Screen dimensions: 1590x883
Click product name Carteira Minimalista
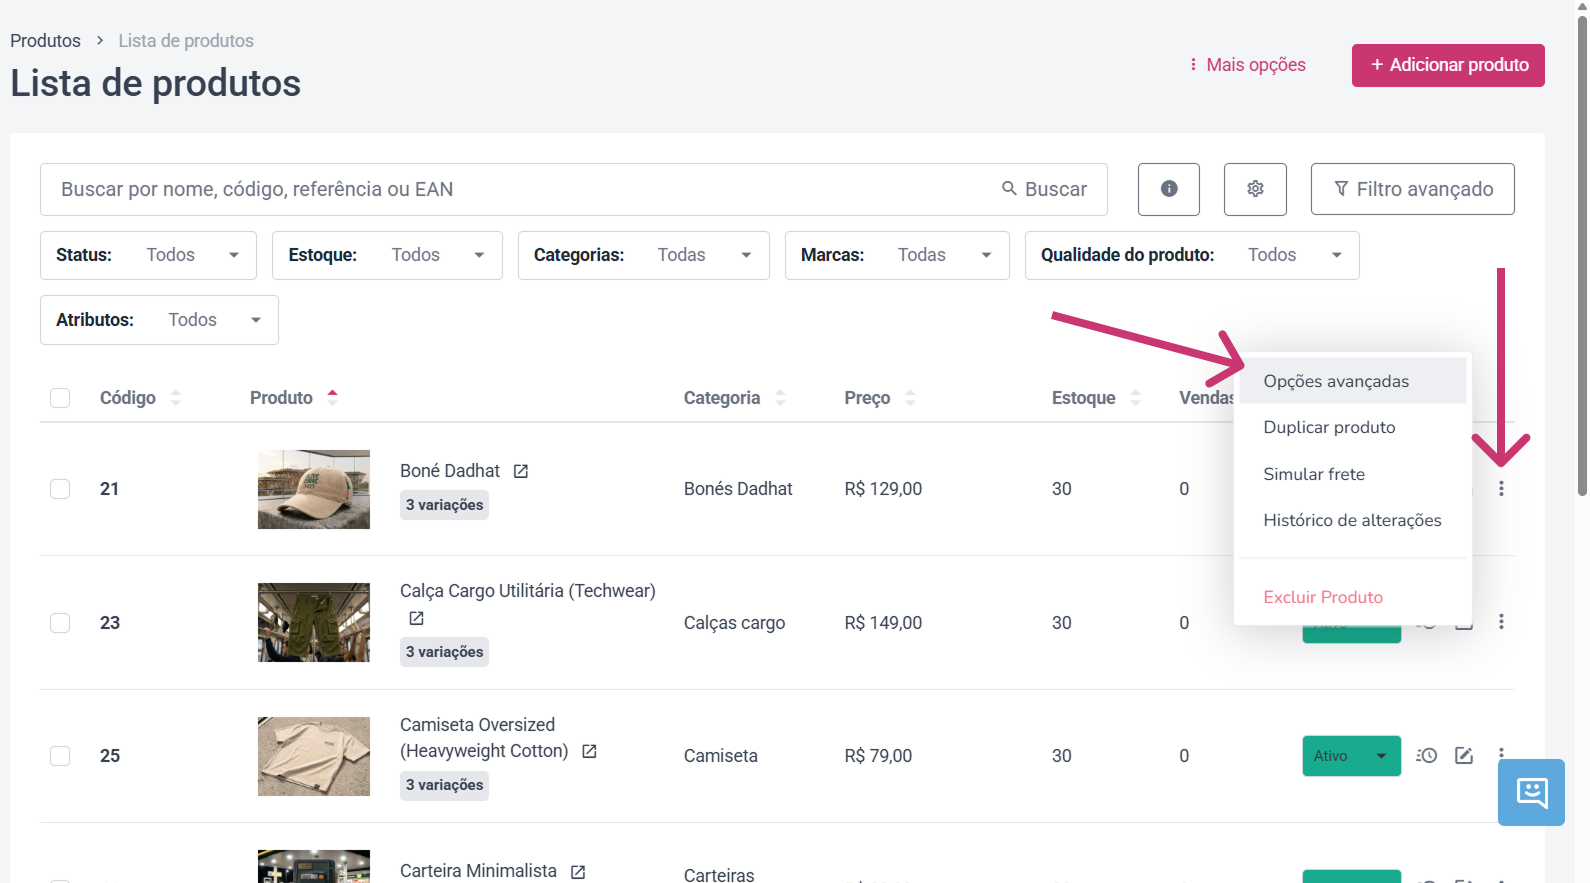pos(478,871)
